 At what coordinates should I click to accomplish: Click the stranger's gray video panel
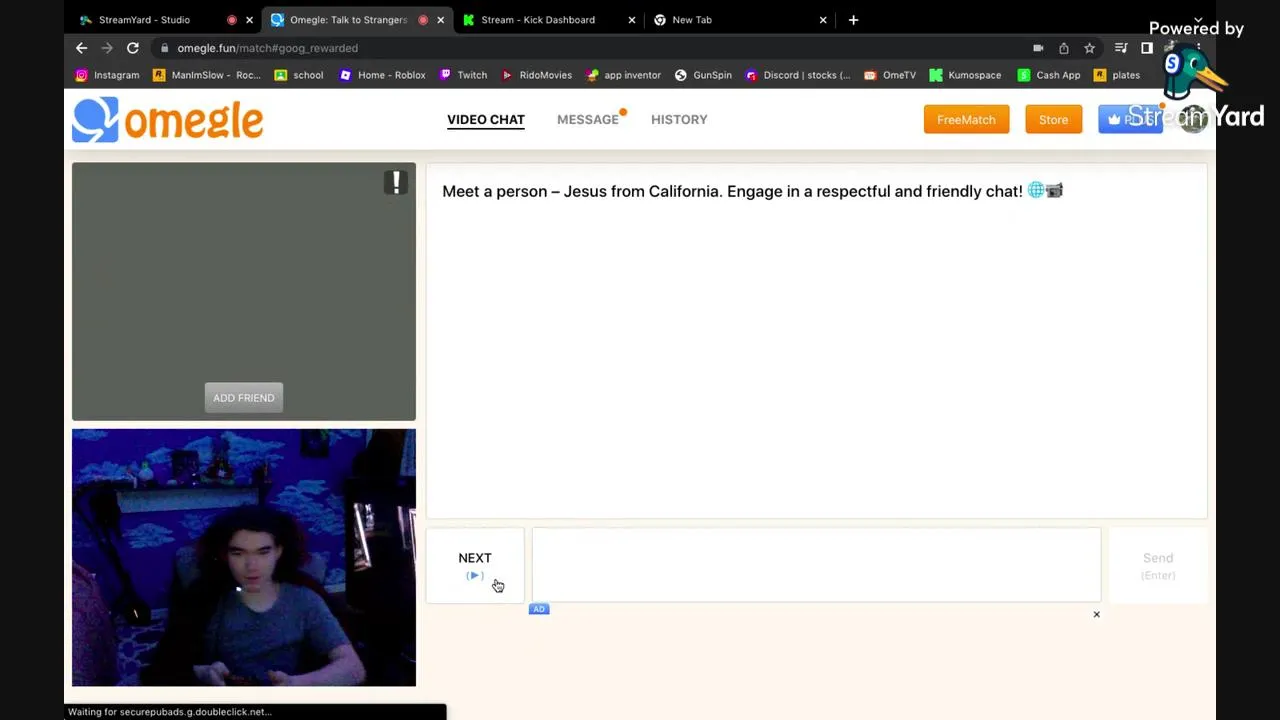pos(244,291)
